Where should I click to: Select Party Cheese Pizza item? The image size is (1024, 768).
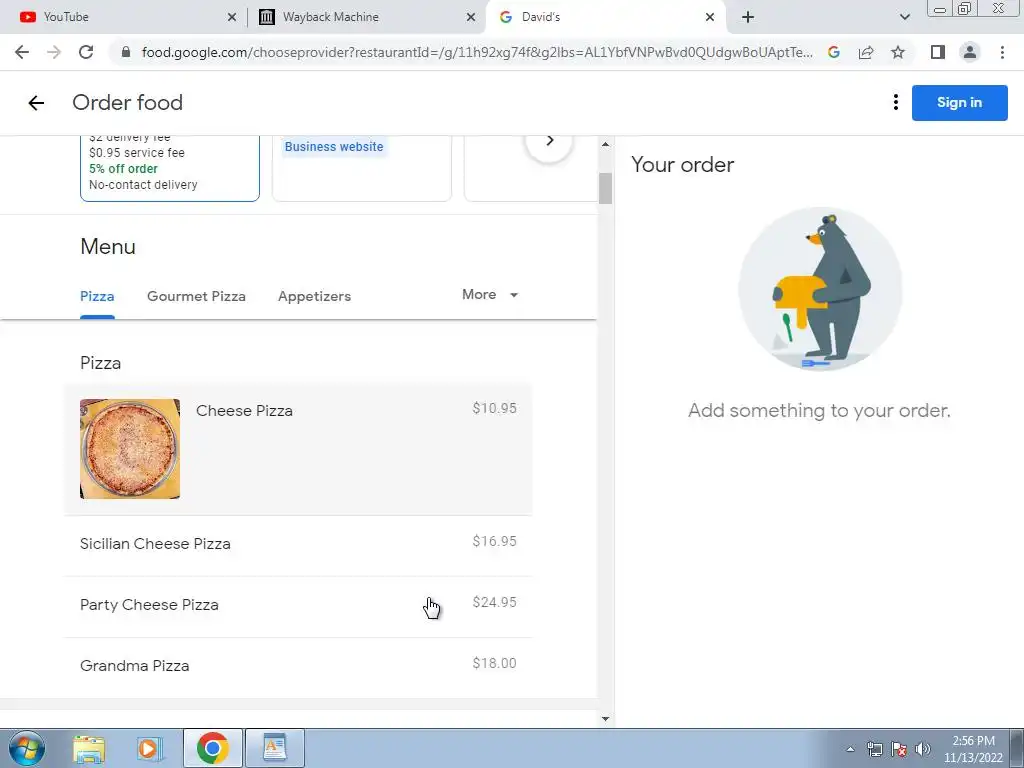tap(298, 605)
